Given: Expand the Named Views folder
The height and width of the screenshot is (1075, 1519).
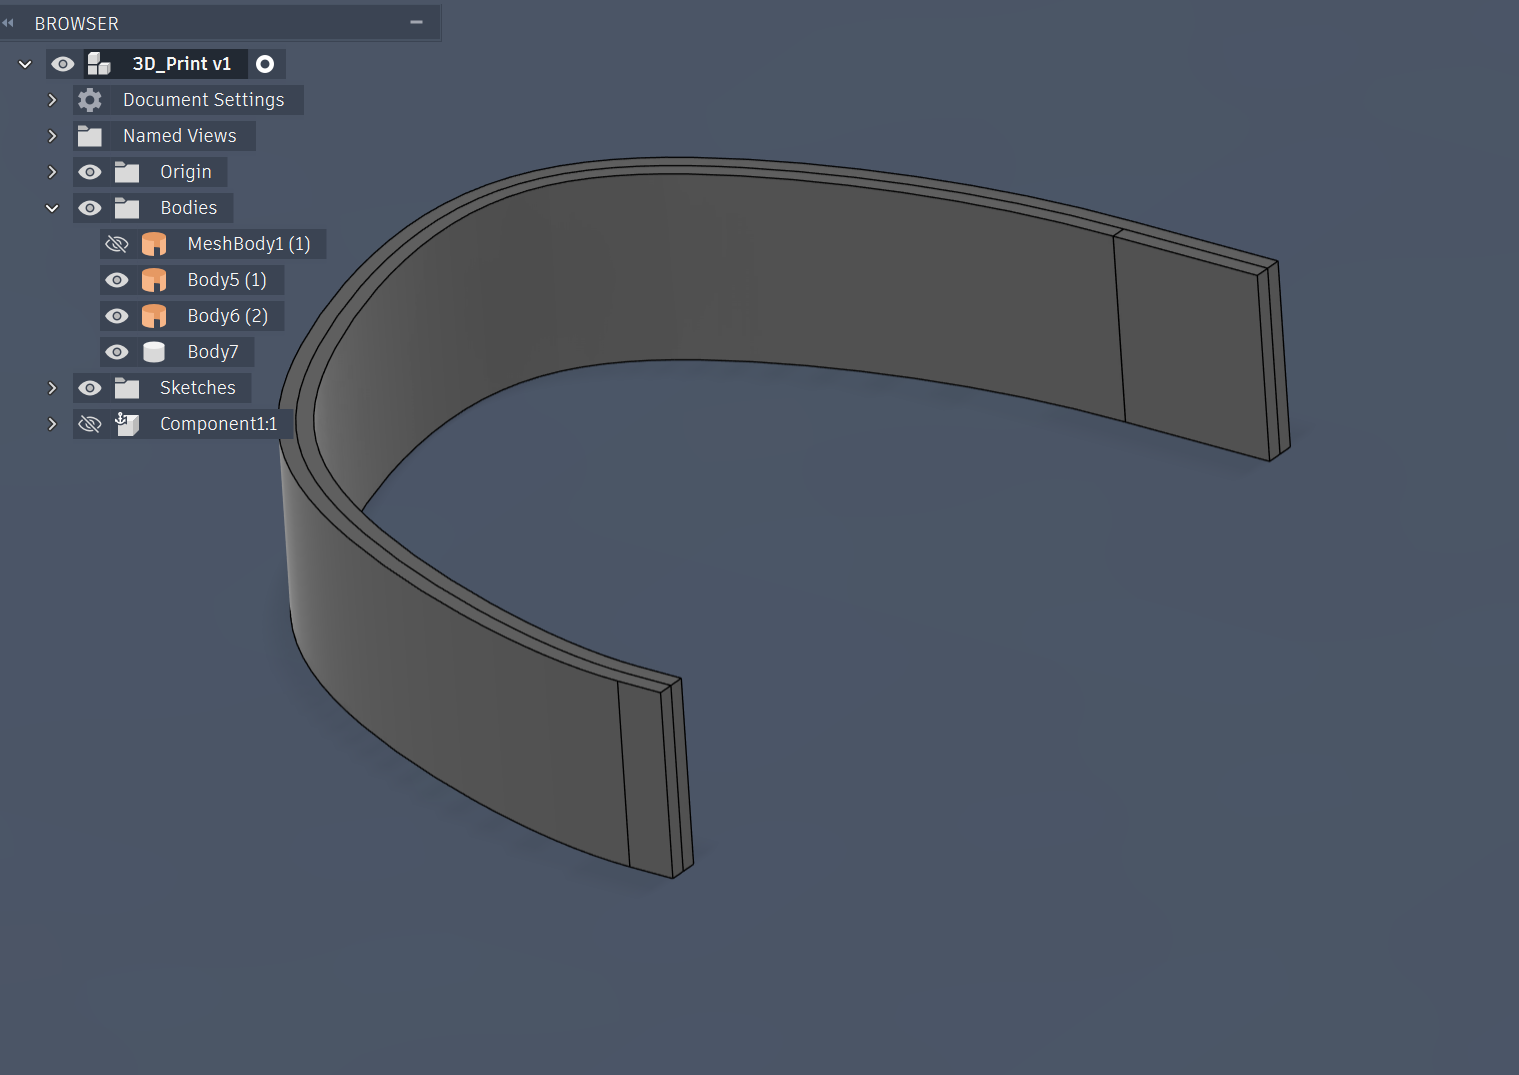Looking at the screenshot, I should (x=52, y=136).
